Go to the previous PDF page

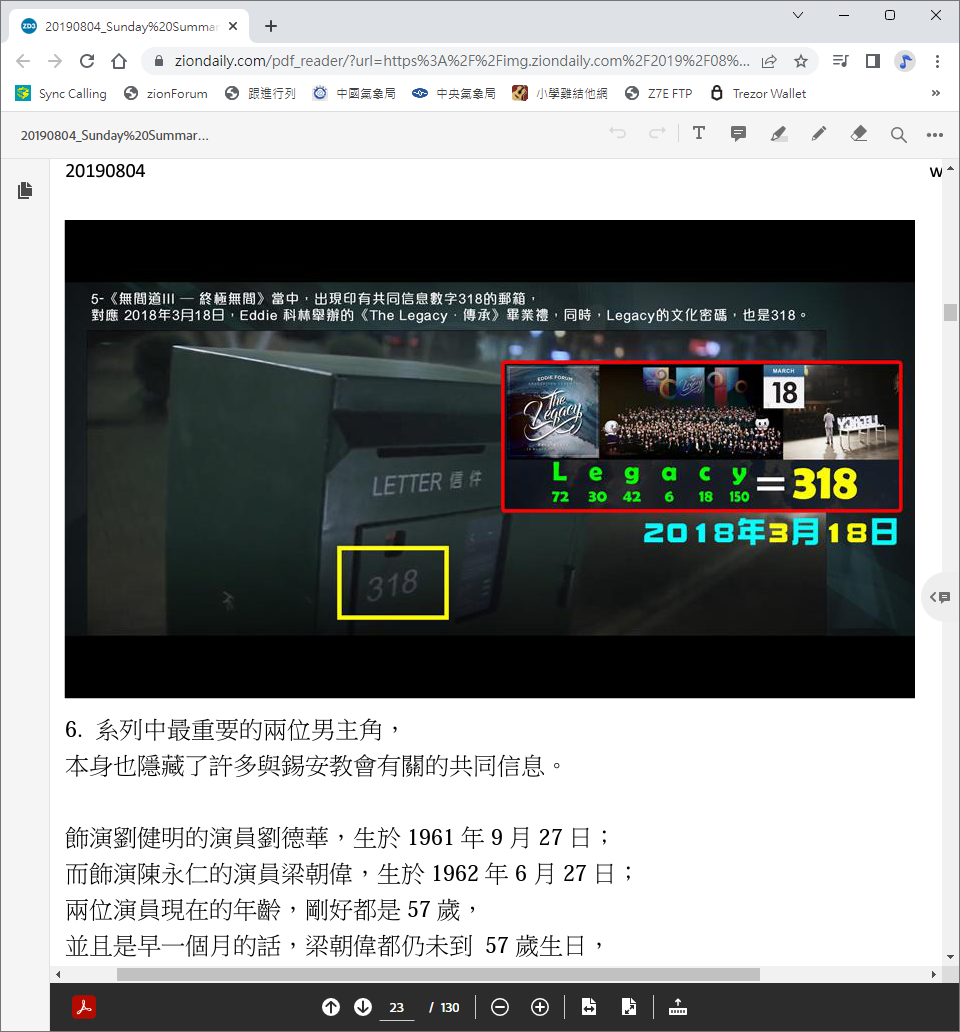tap(331, 1007)
